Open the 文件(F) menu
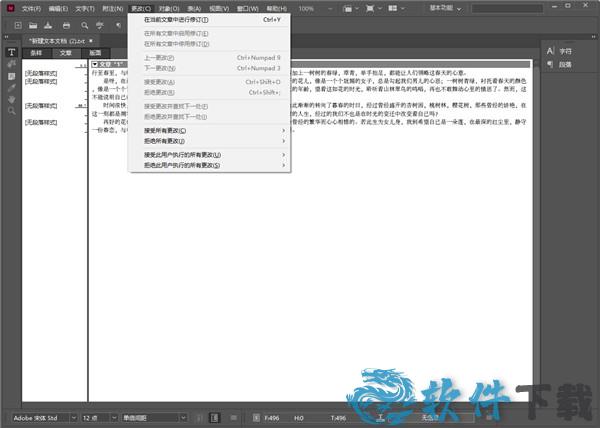The image size is (600, 428). click(x=32, y=7)
